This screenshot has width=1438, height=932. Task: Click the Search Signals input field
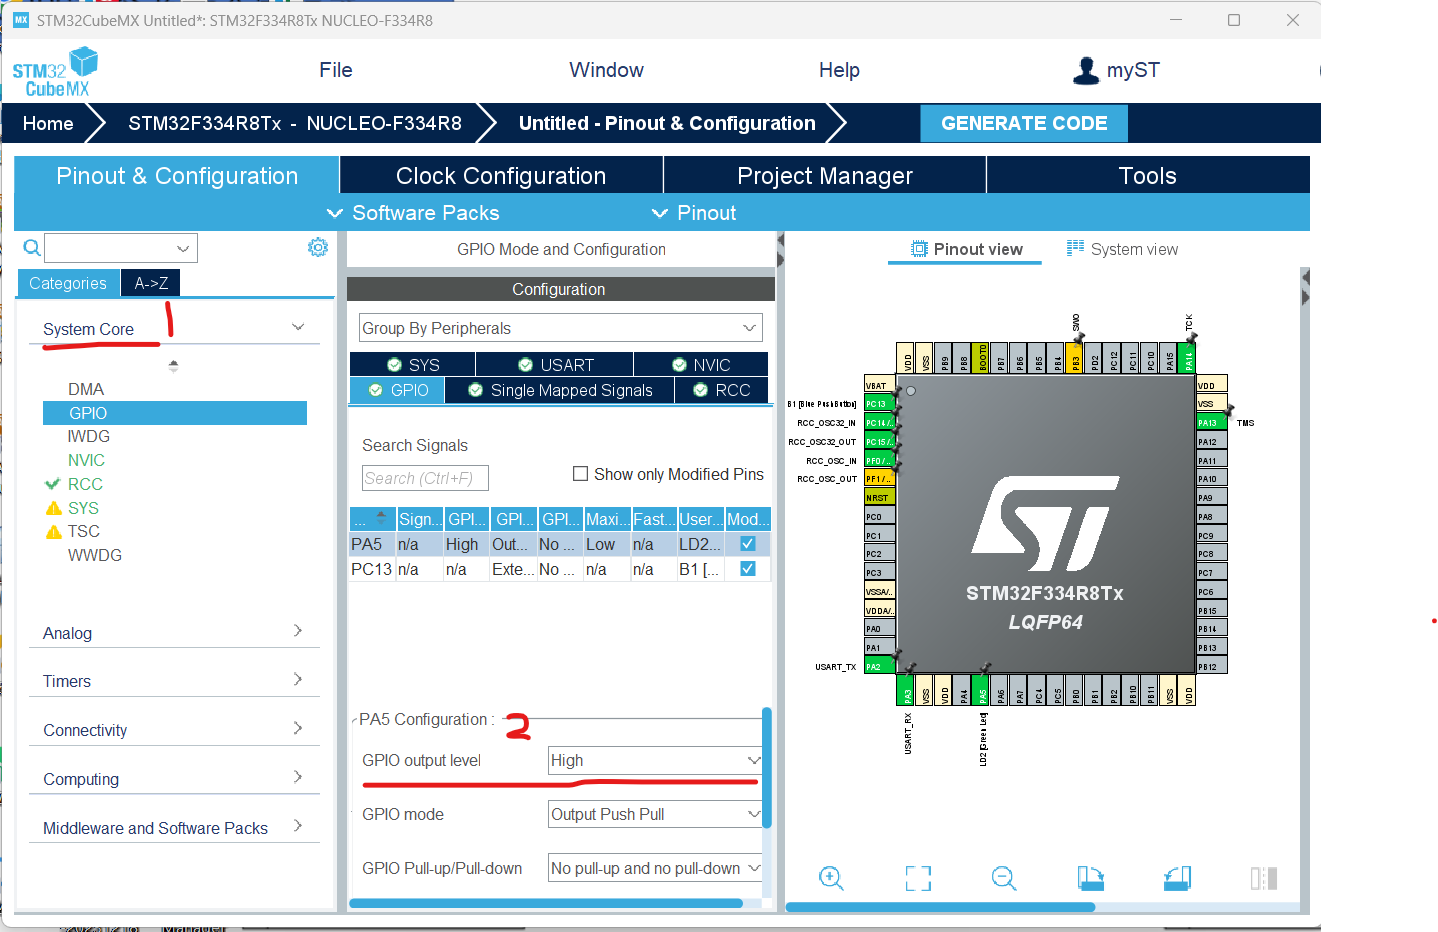(x=425, y=478)
